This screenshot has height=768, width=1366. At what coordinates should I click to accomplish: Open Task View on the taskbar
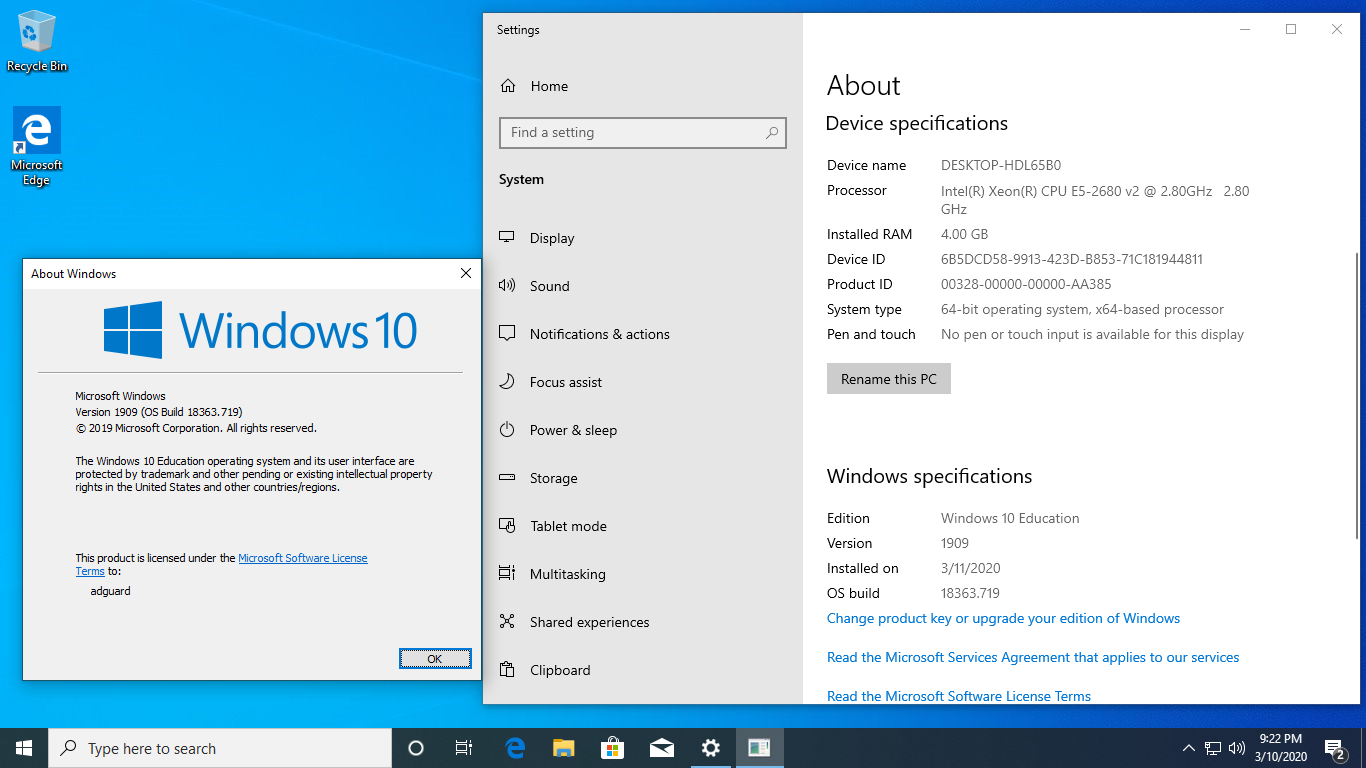pos(464,748)
